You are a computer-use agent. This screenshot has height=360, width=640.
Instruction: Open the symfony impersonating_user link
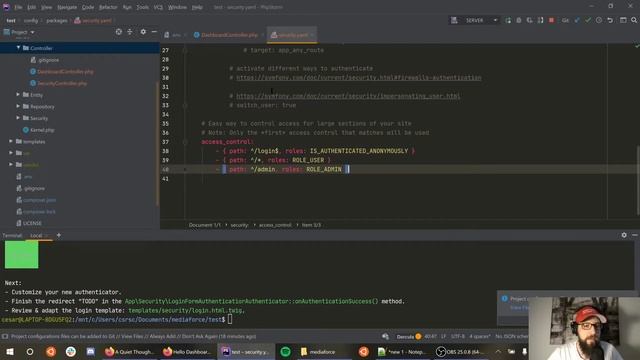(348, 96)
